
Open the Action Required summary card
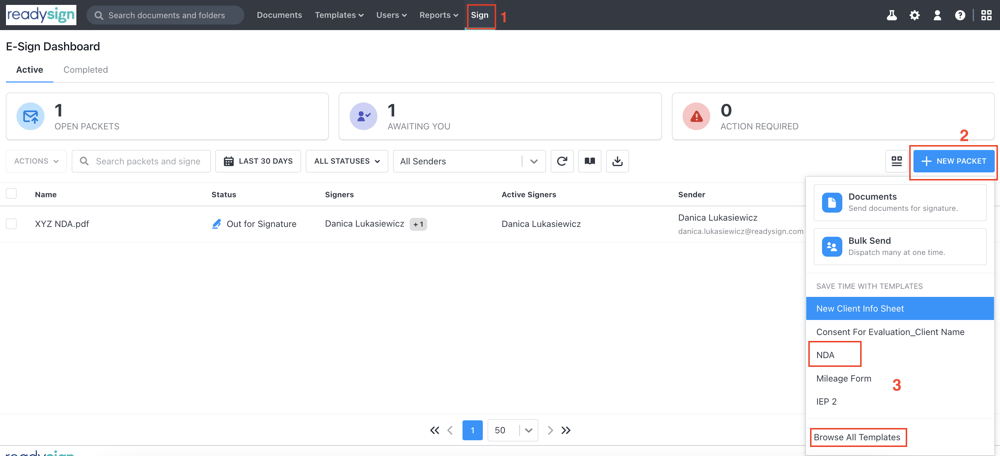pyautogui.click(x=833, y=116)
